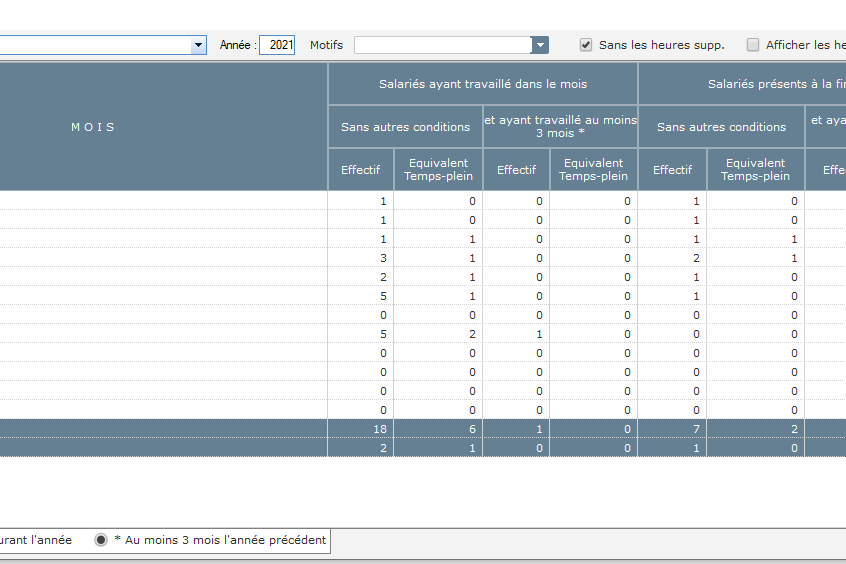
Task: Click the leftmost Equivalent Temps-plein column header
Action: pyautogui.click(x=438, y=170)
